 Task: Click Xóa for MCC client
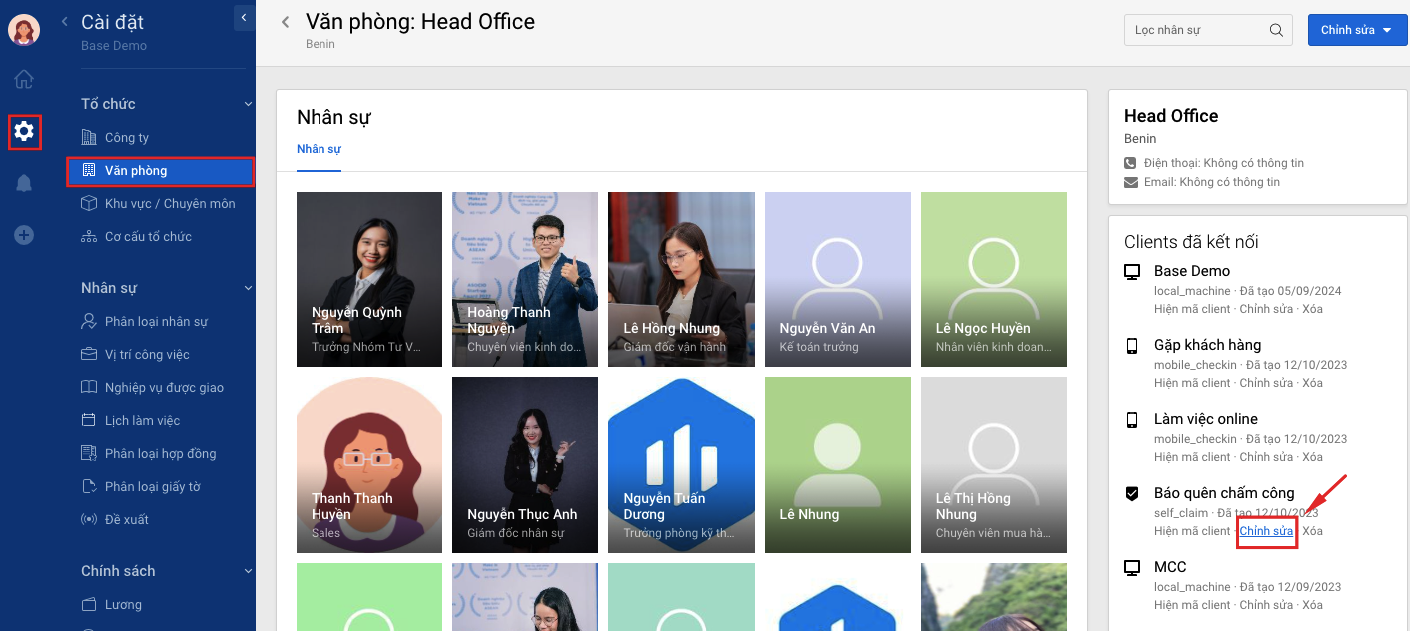1312,605
